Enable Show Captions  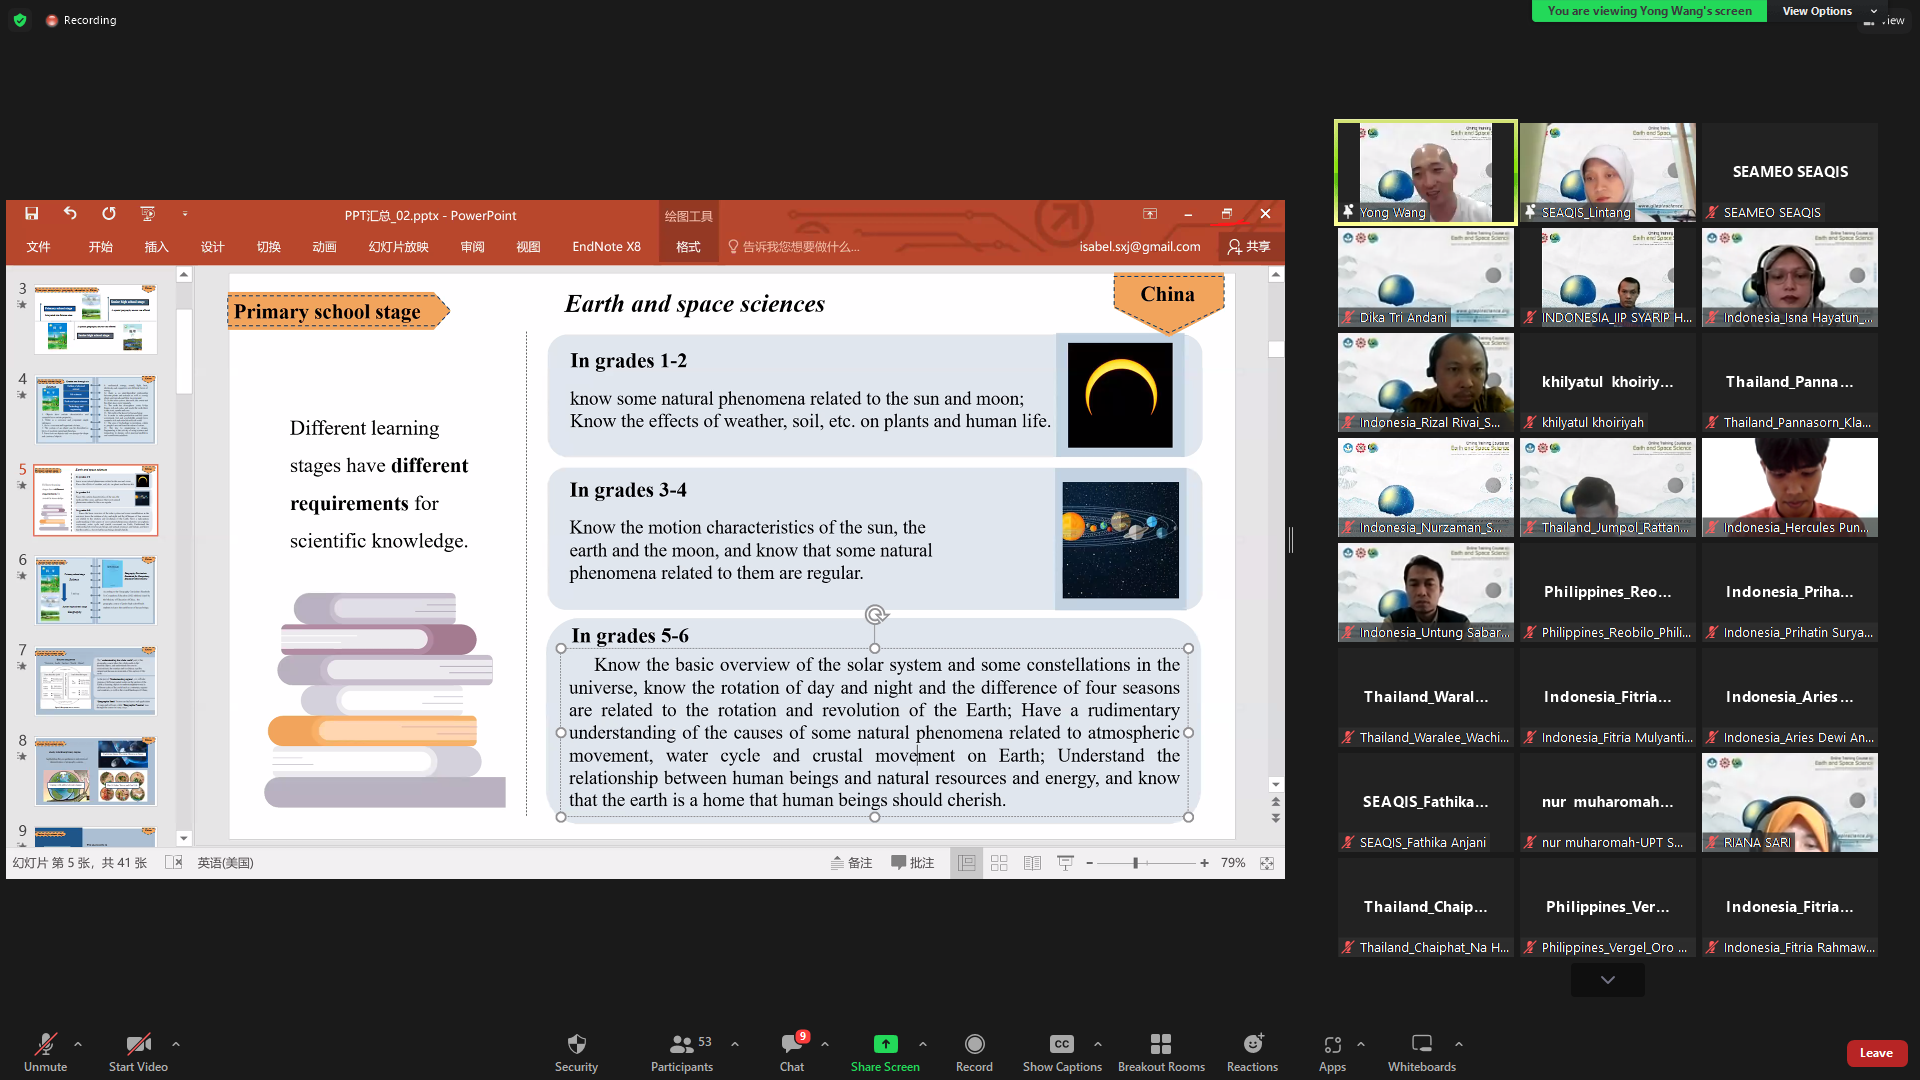(x=1061, y=1050)
